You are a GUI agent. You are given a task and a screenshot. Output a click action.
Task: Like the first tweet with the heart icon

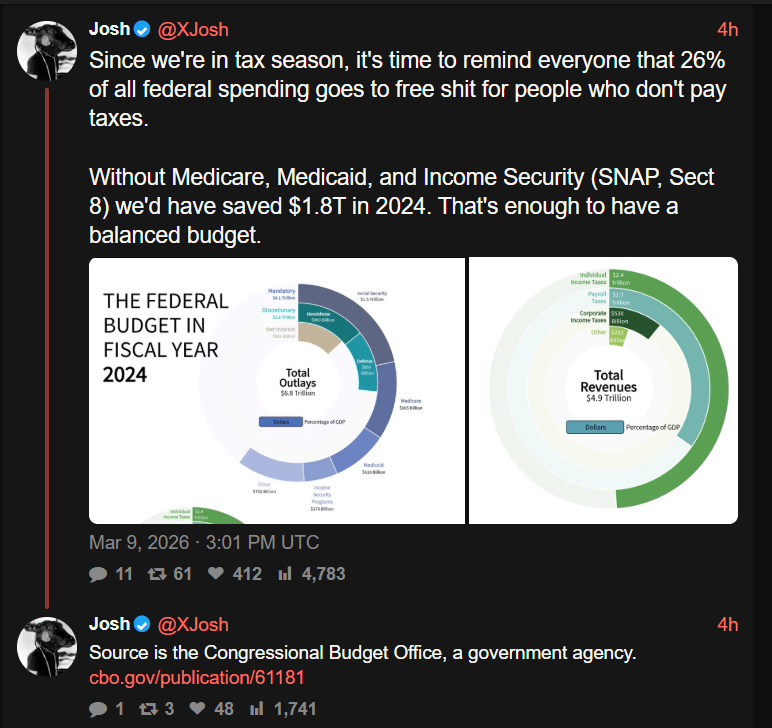(x=213, y=574)
